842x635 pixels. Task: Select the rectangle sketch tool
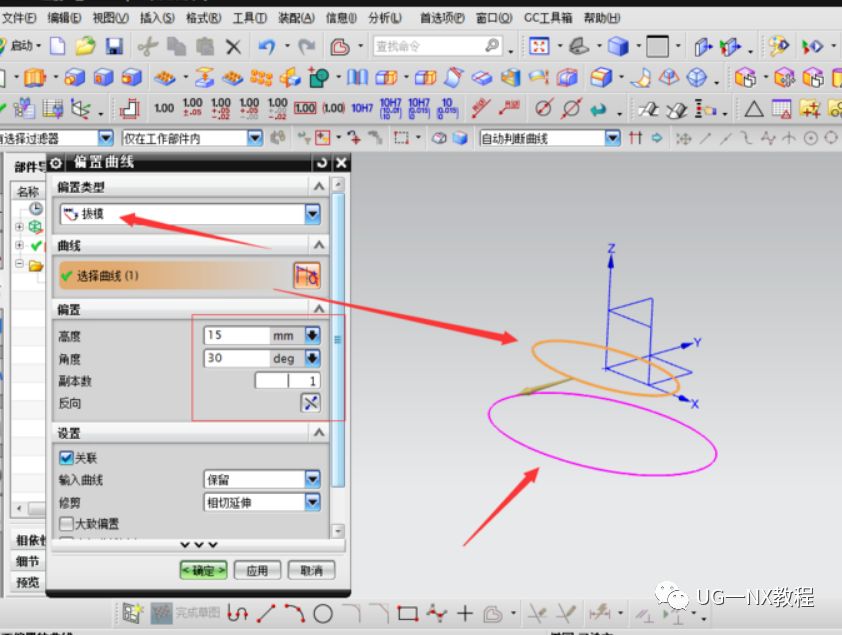click(x=408, y=614)
